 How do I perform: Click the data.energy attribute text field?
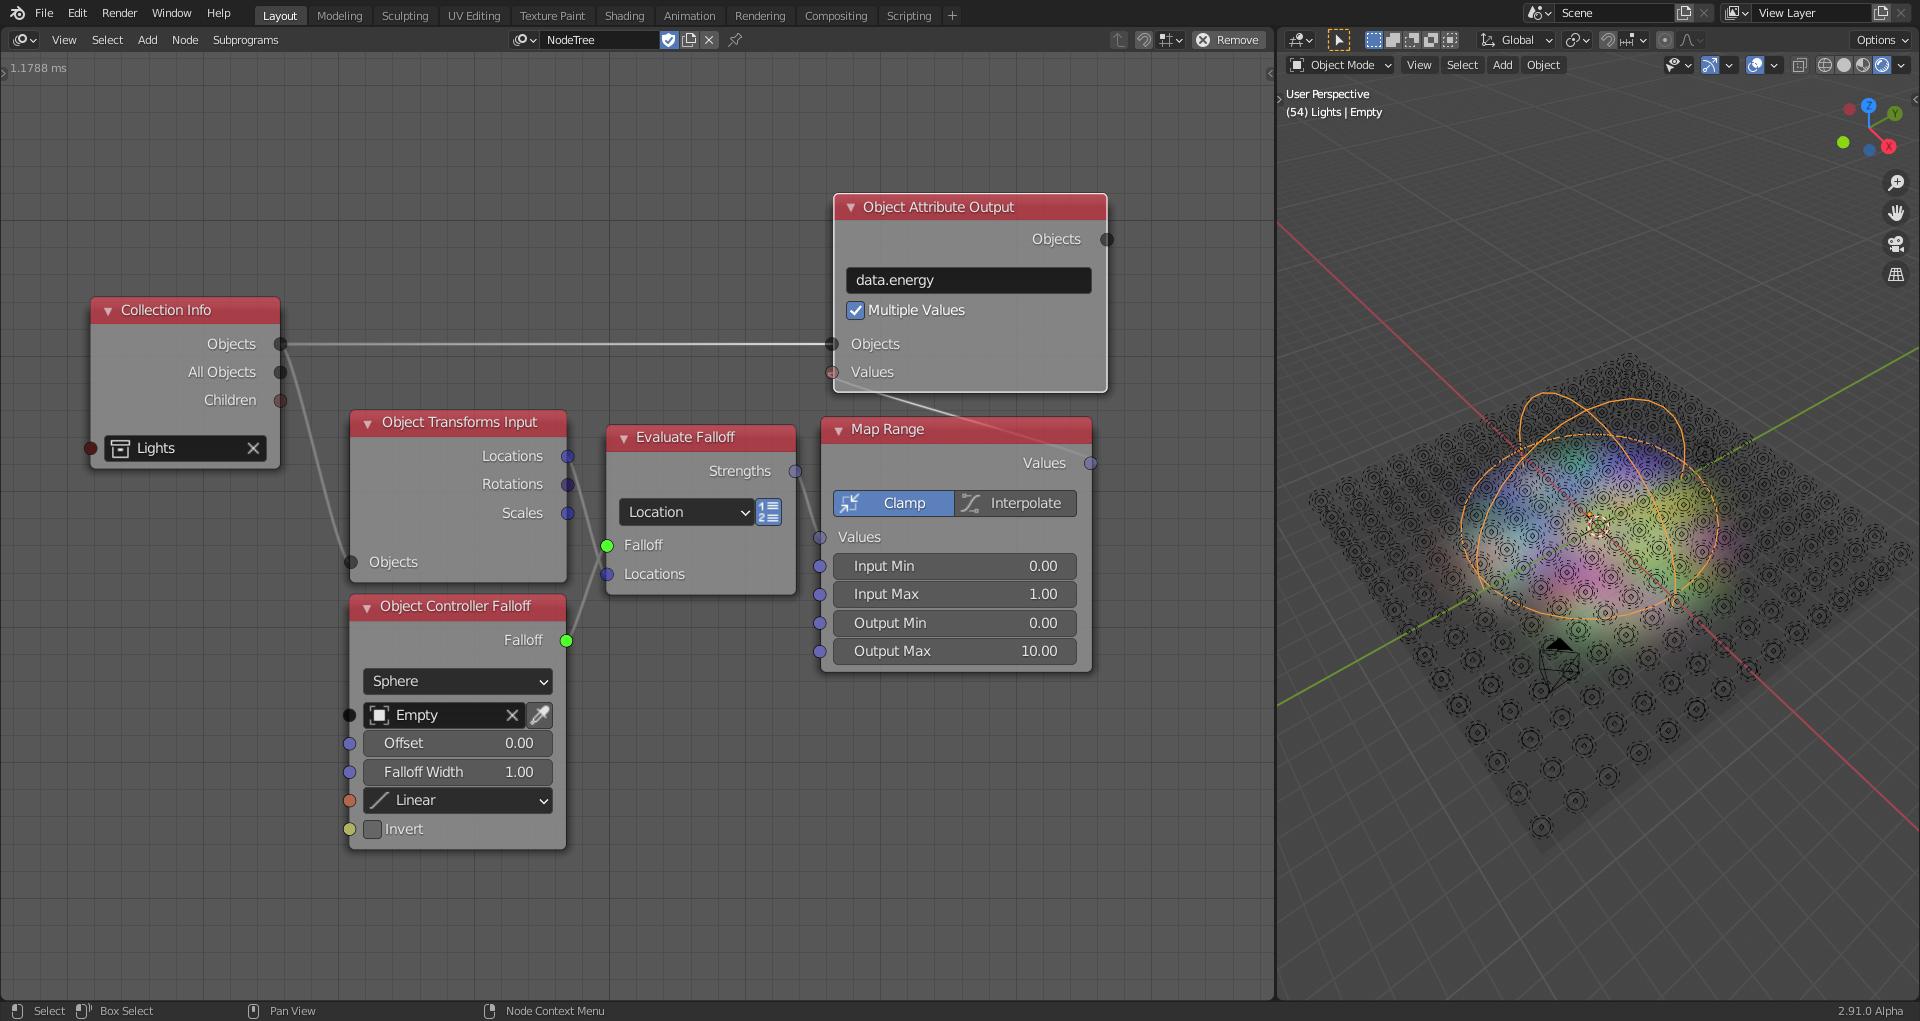click(968, 280)
